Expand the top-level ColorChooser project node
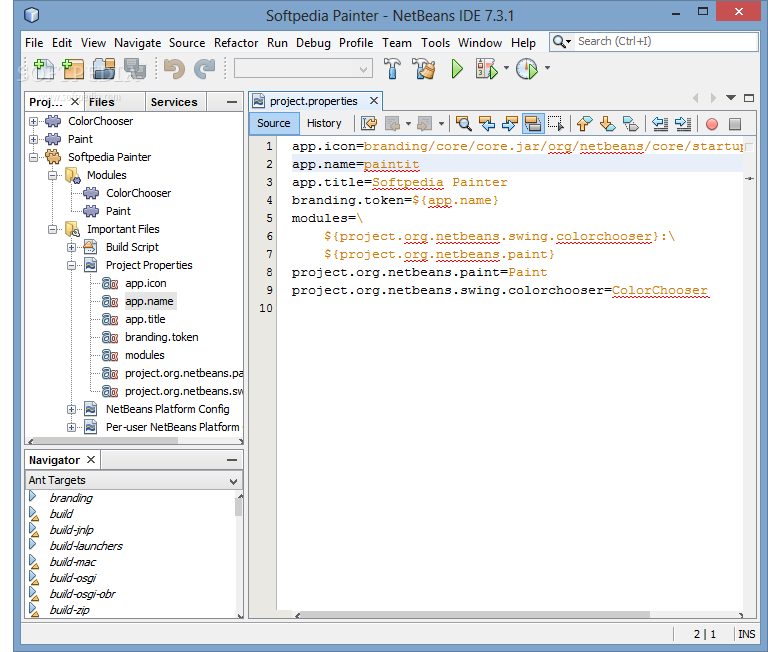768x652 pixels. 33,121
